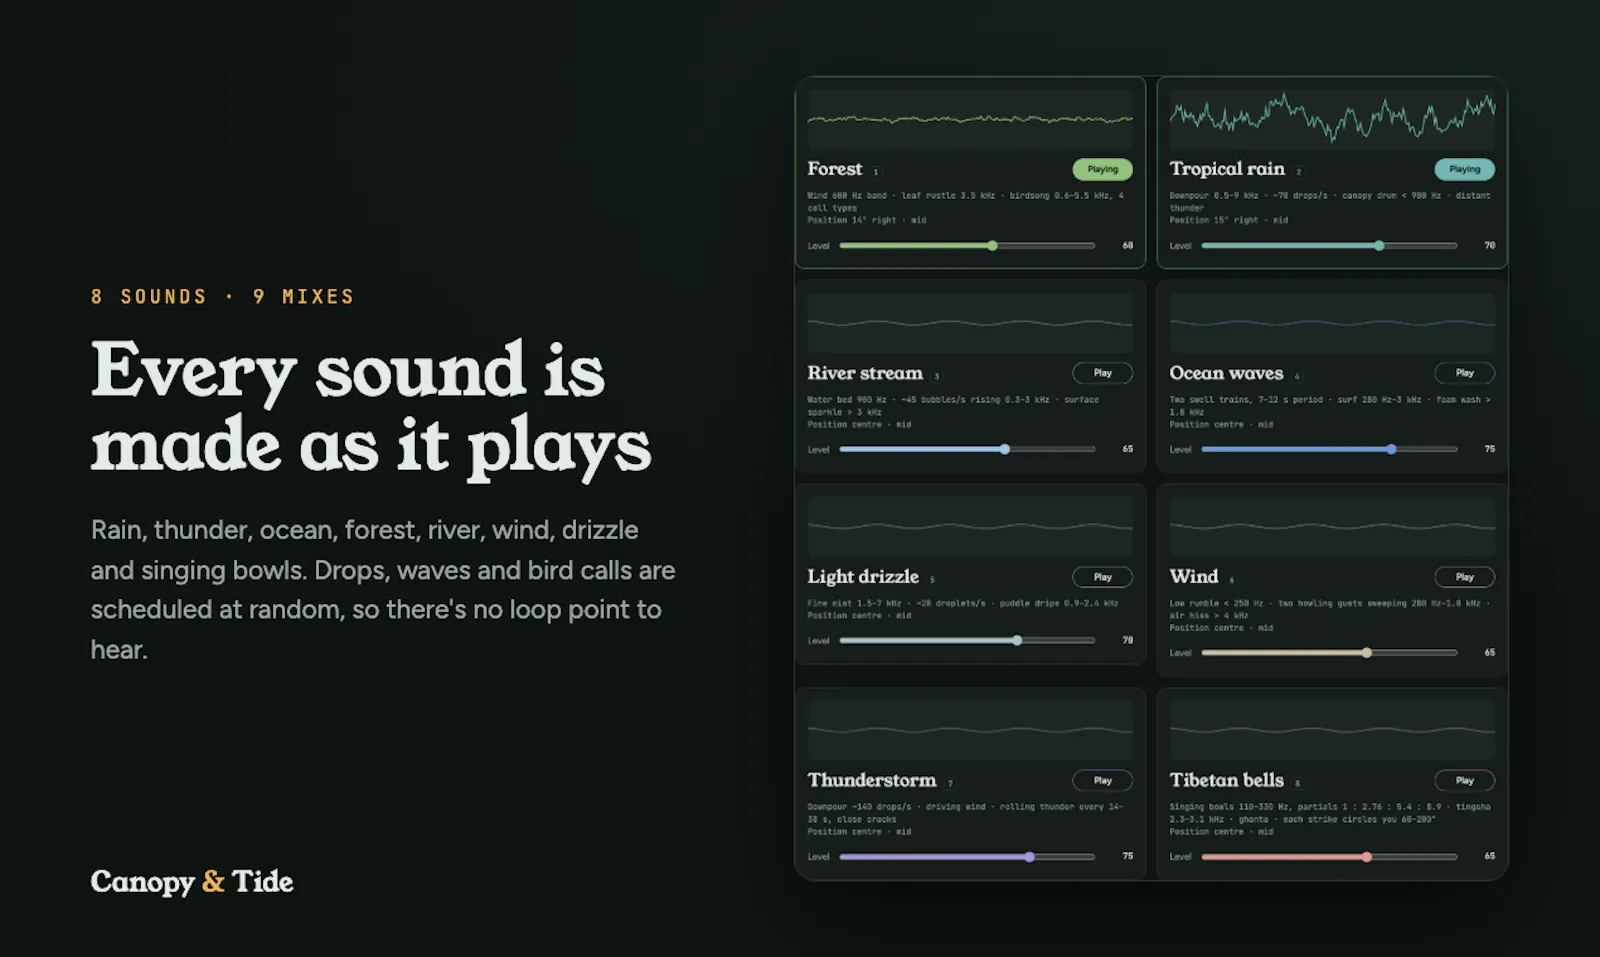The width and height of the screenshot is (1600, 957).
Task: Click the Forest level value 60
Action: tap(1127, 245)
